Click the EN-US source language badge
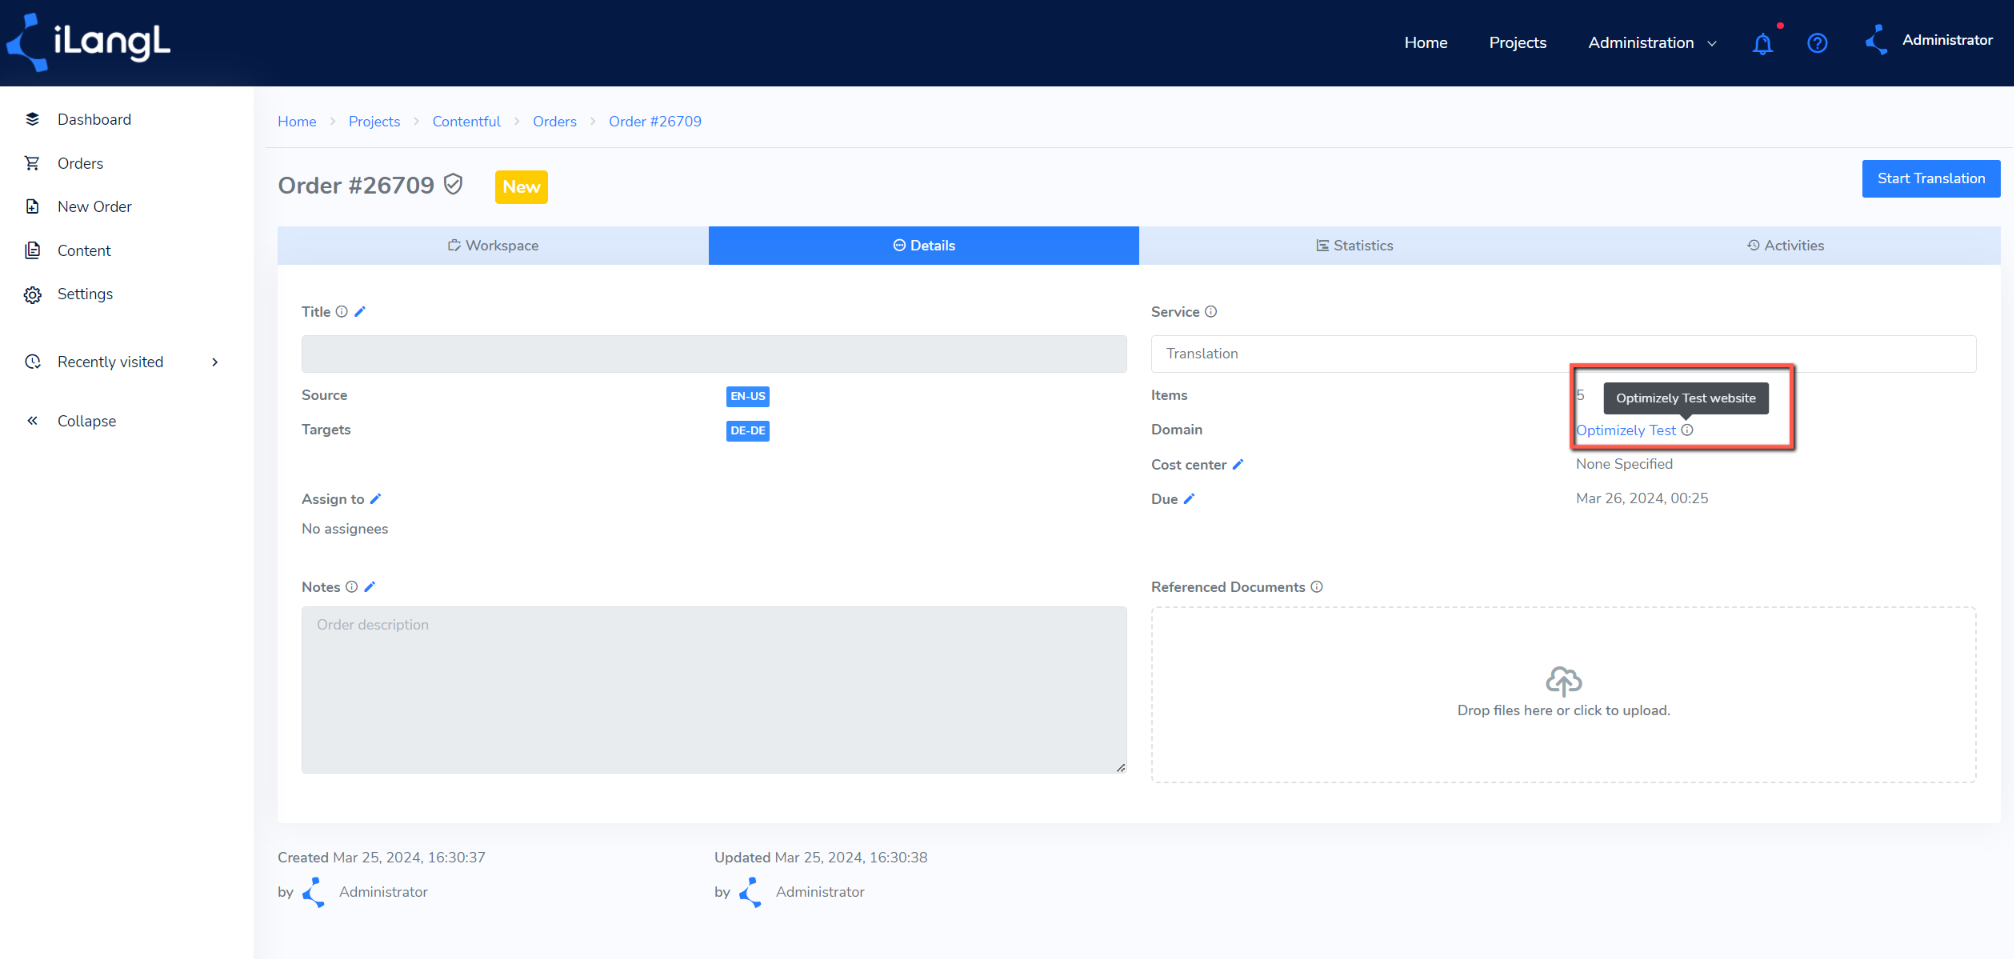This screenshot has height=959, width=2014. [748, 396]
